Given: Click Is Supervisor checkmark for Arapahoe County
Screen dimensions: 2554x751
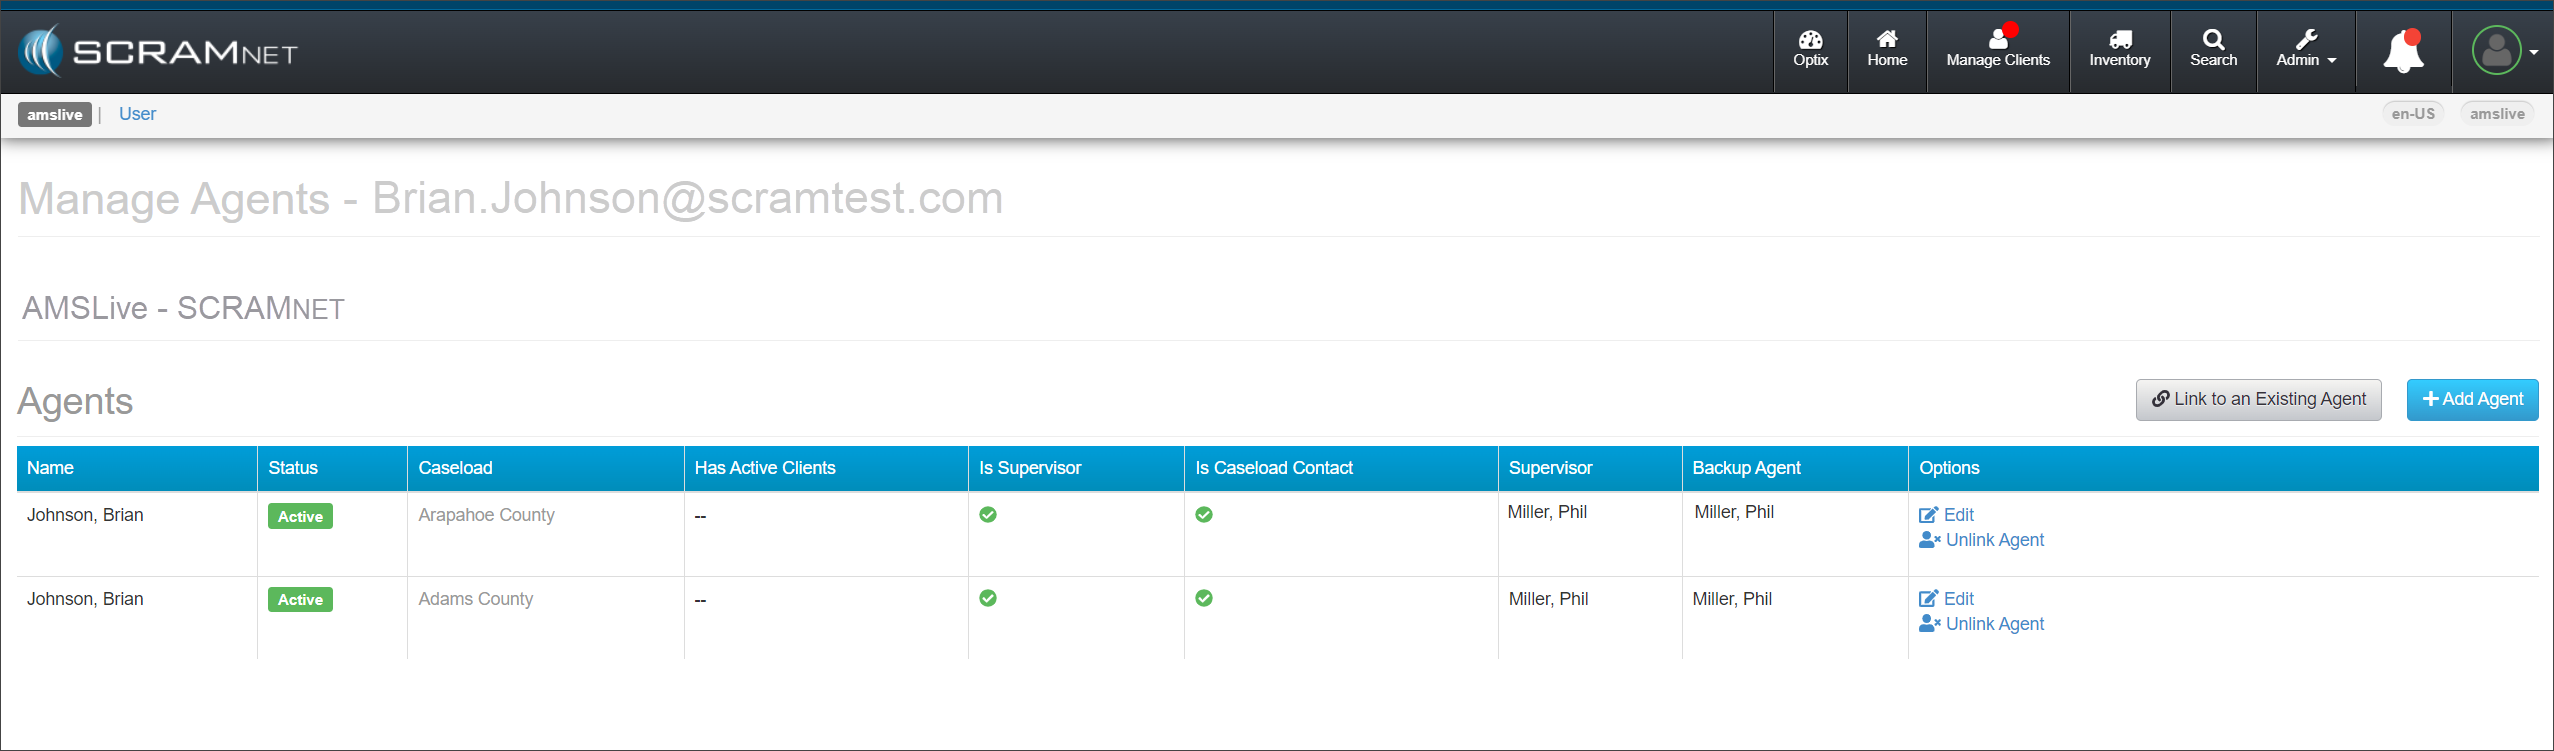Looking at the screenshot, I should (x=988, y=515).
